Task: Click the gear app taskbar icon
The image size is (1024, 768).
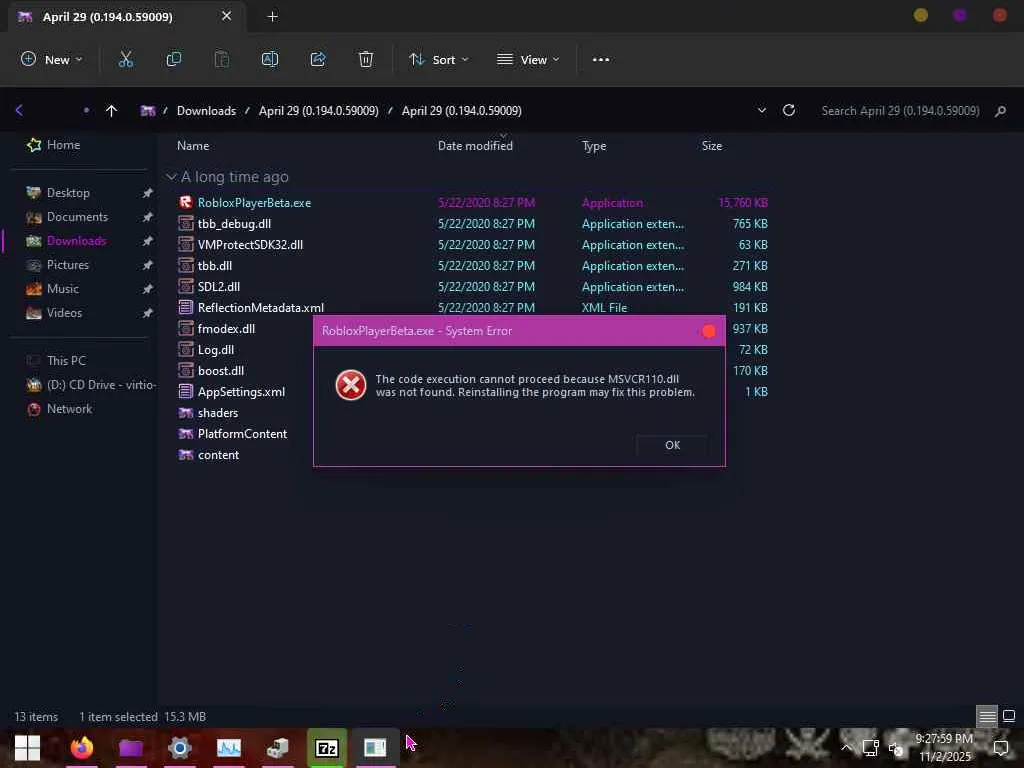Action: [180, 747]
